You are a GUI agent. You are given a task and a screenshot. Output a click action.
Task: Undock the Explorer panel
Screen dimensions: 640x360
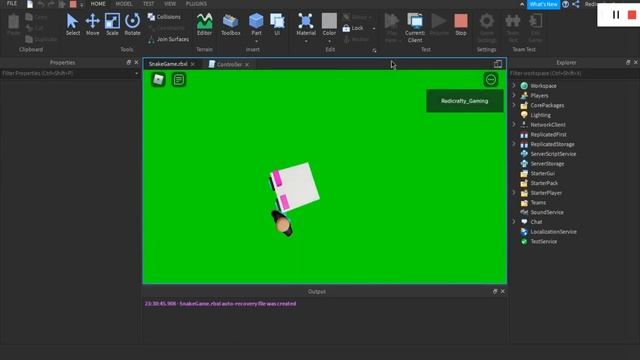coord(628,62)
